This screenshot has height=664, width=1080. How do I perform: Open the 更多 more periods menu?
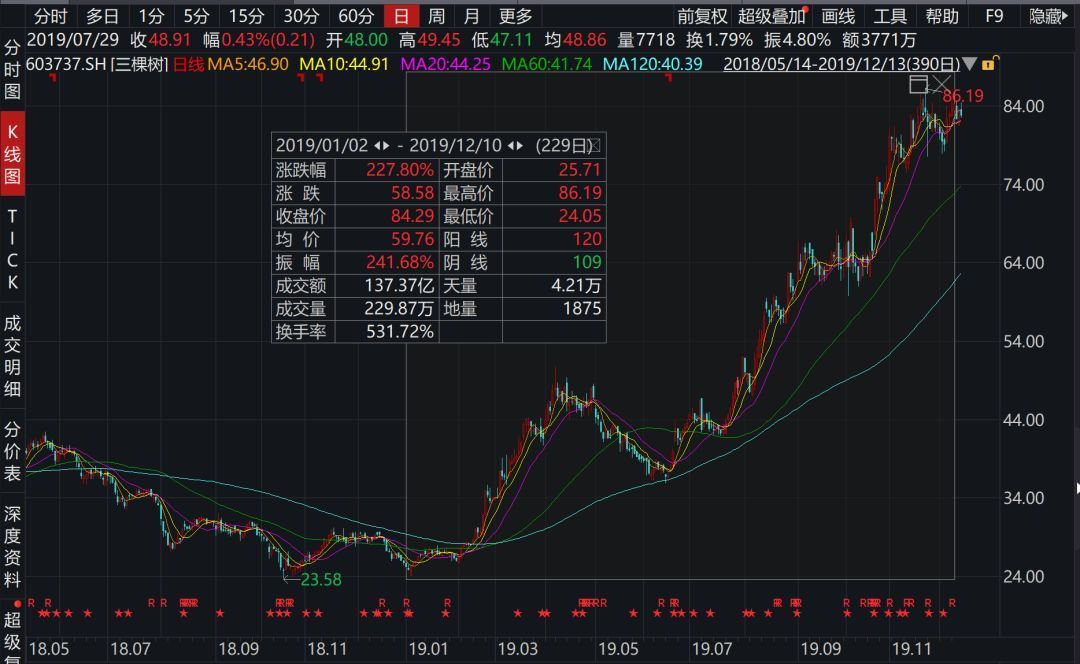coord(515,16)
